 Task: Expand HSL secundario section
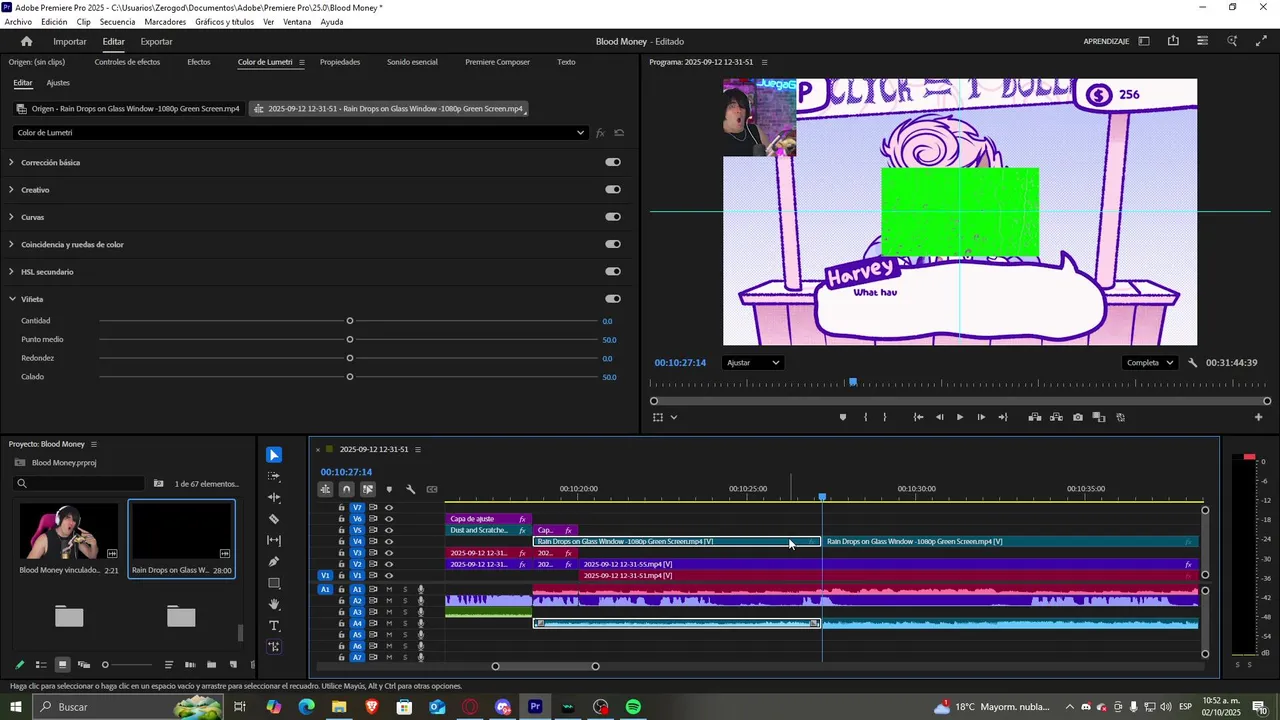tap(11, 272)
